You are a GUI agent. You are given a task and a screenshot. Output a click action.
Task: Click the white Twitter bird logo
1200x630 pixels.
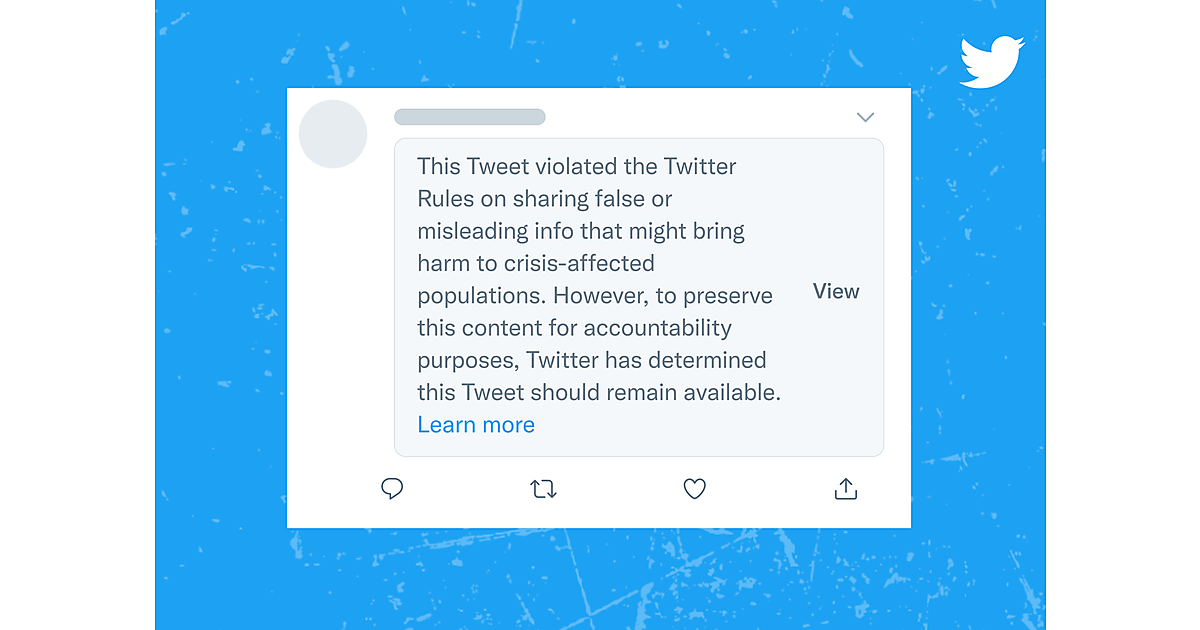coord(992,62)
